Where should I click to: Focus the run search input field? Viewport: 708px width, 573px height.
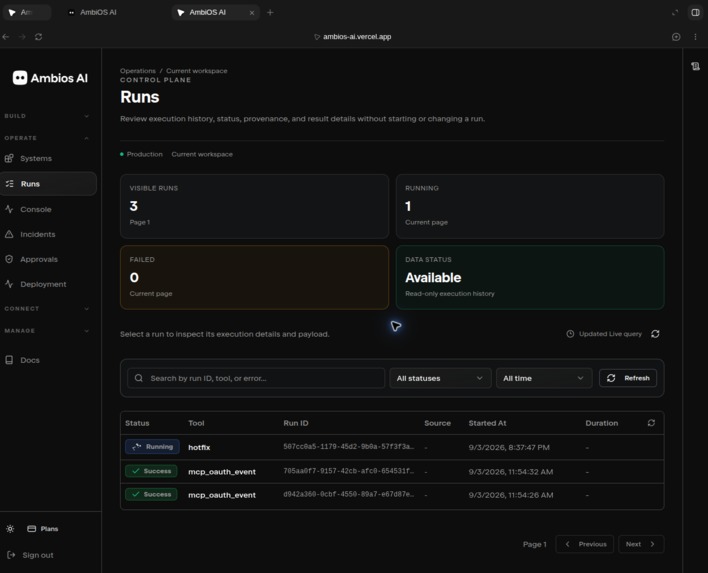tap(256, 378)
